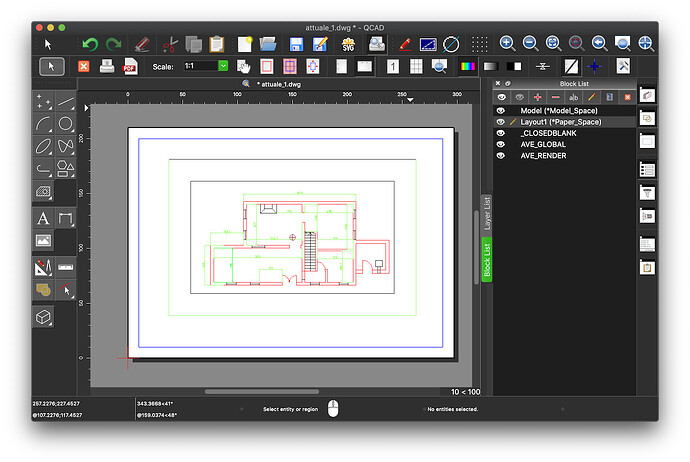This screenshot has width=690, height=462.
Task: Select landscape orientation page icon
Action: coord(364,66)
